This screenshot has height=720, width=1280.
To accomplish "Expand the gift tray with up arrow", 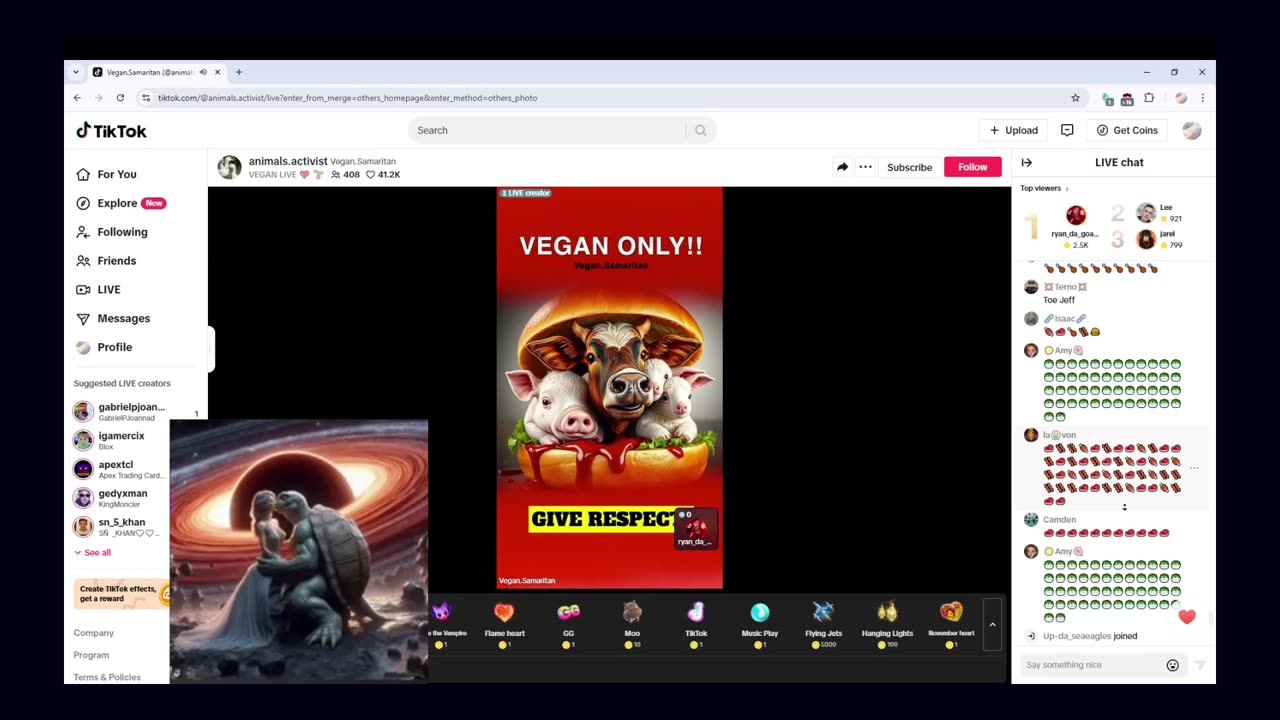I will [x=992, y=625].
